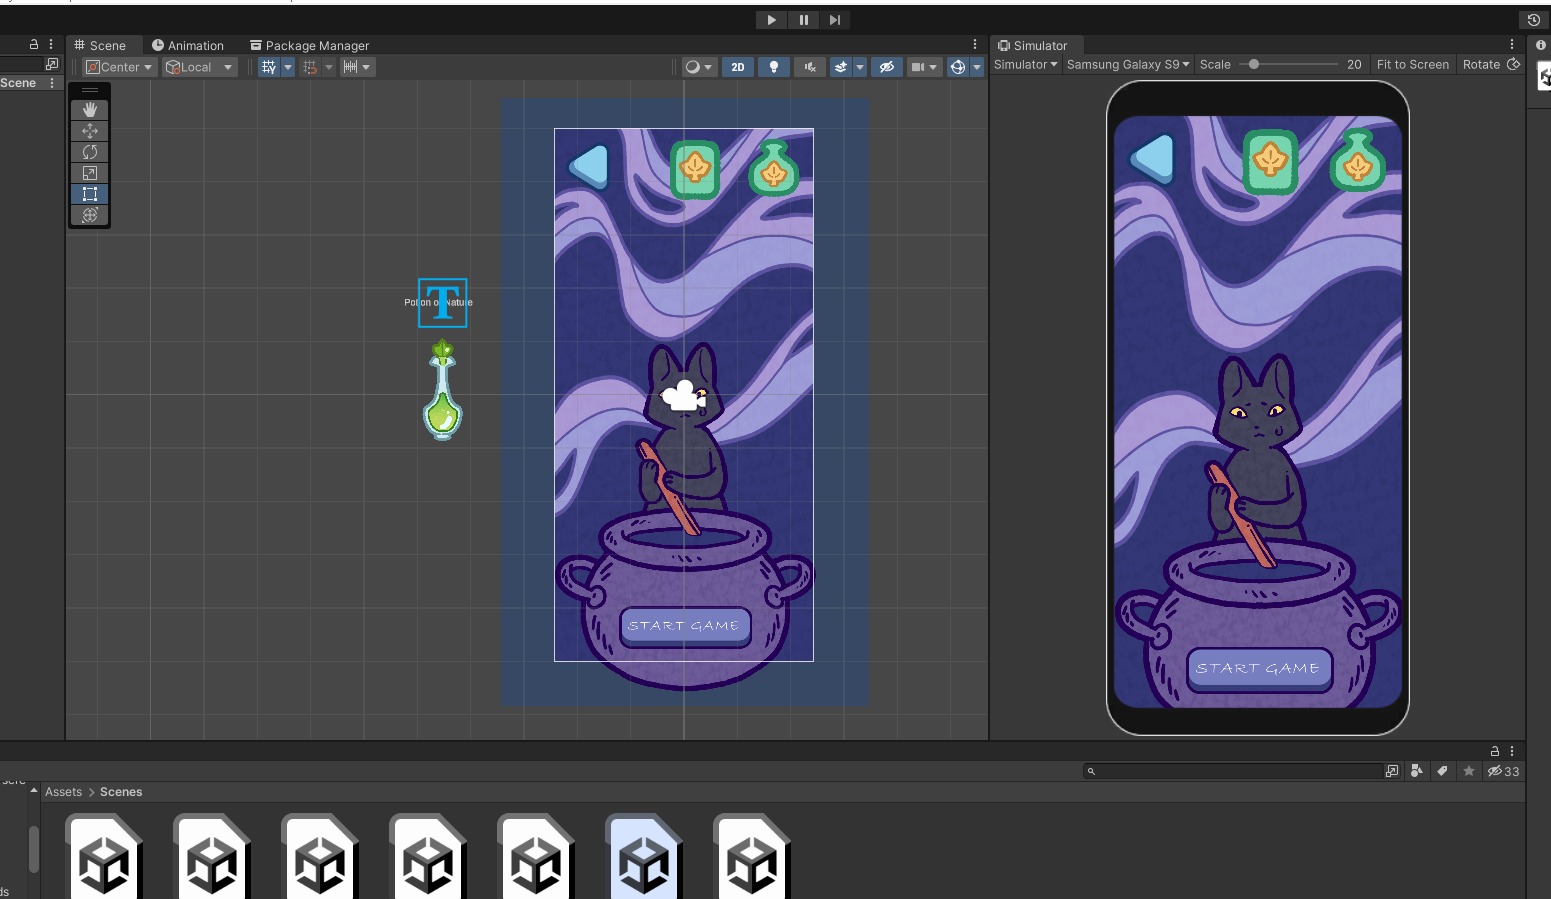Toggle the Project panel lock icon
Screen dimensions: 1551x899
(x=1495, y=751)
